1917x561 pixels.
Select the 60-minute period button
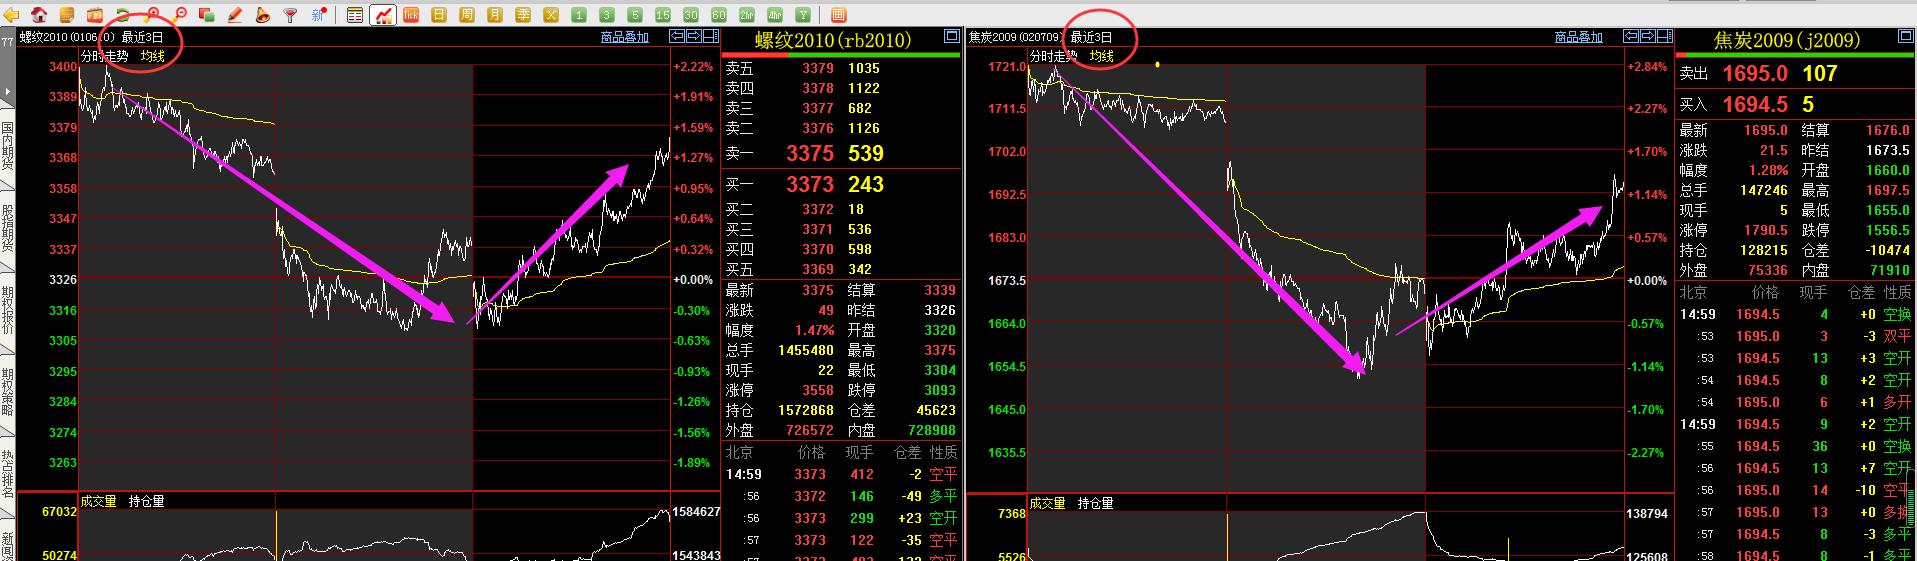[719, 15]
